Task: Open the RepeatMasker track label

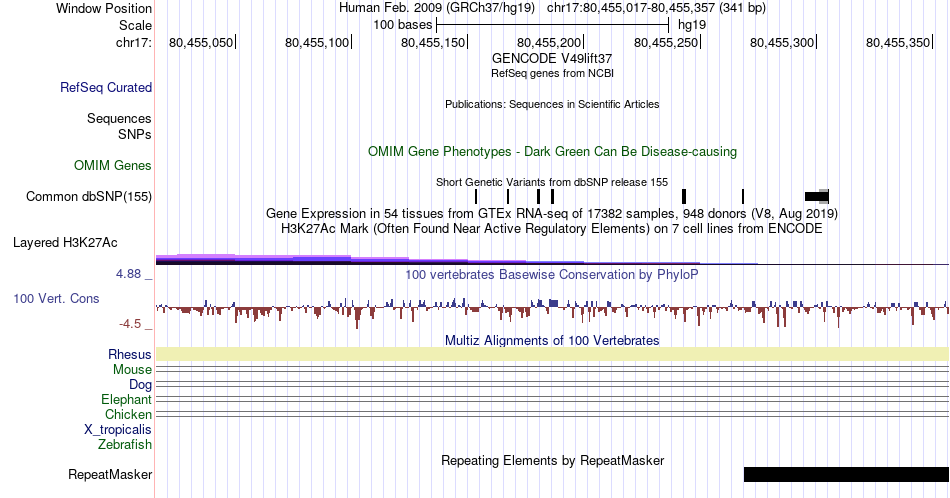Action: tap(110, 474)
